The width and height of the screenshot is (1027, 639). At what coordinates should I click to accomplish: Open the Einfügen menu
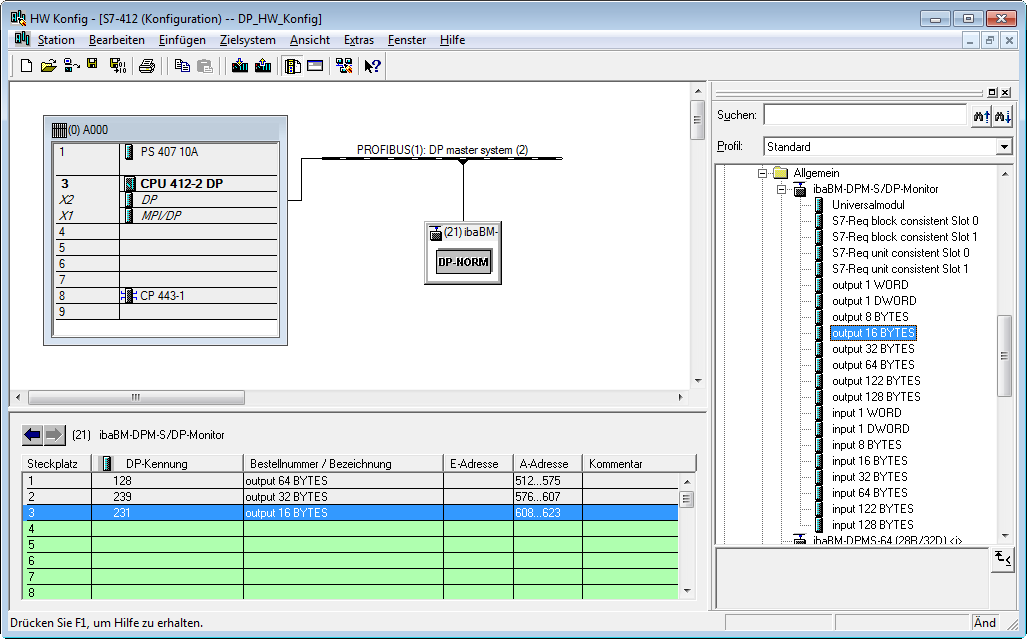tap(182, 40)
